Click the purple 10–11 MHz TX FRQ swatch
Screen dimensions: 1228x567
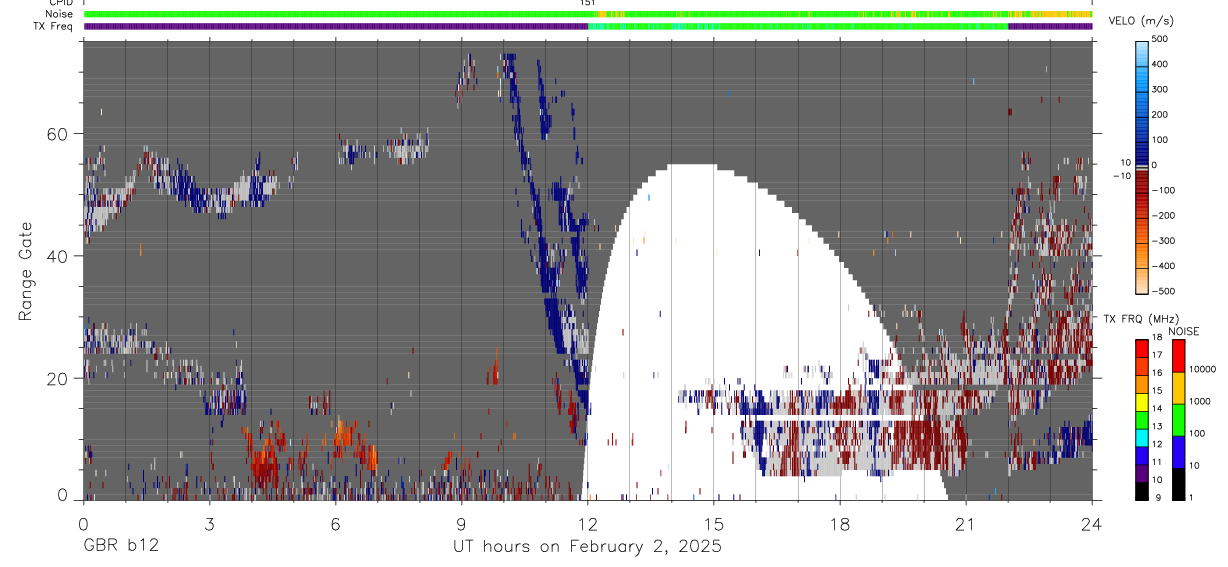coord(1142,473)
